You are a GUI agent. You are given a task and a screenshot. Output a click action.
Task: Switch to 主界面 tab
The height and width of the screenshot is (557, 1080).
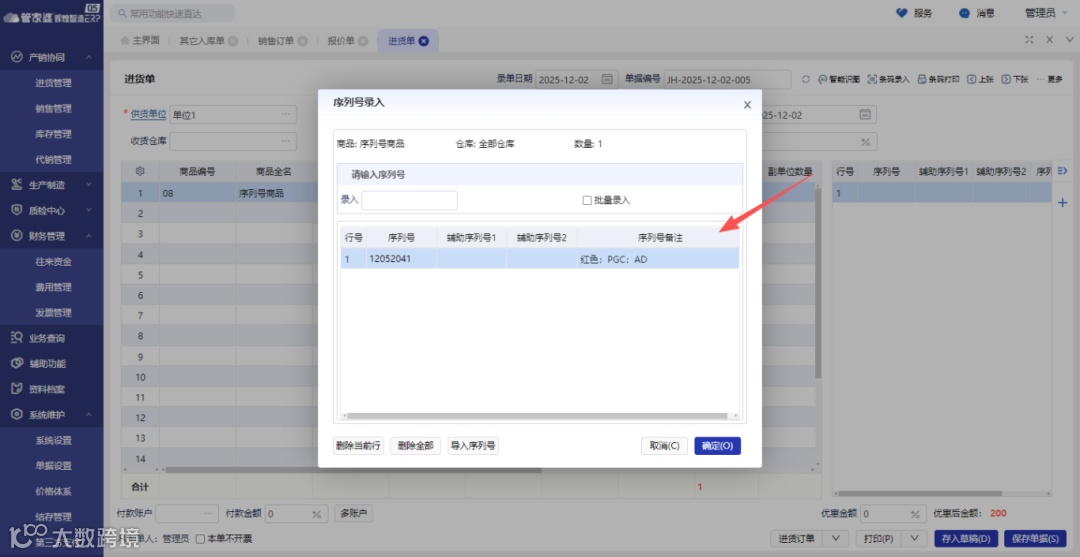pyautogui.click(x=139, y=41)
